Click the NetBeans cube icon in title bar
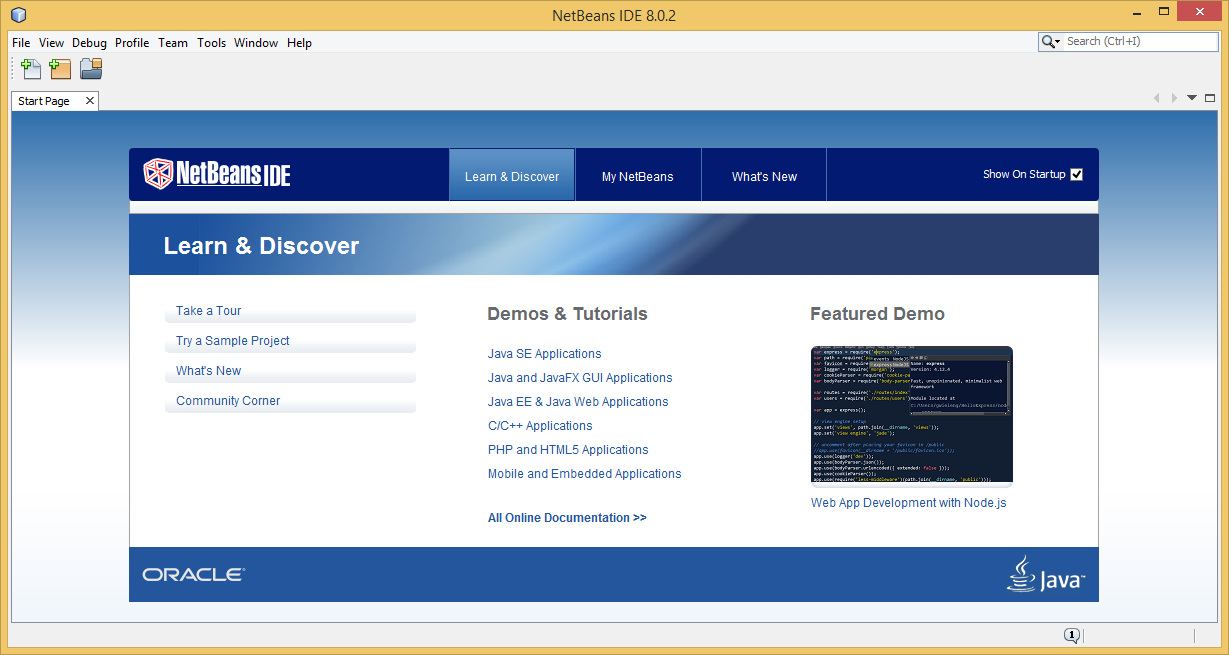The width and height of the screenshot is (1229, 655). [19, 15]
